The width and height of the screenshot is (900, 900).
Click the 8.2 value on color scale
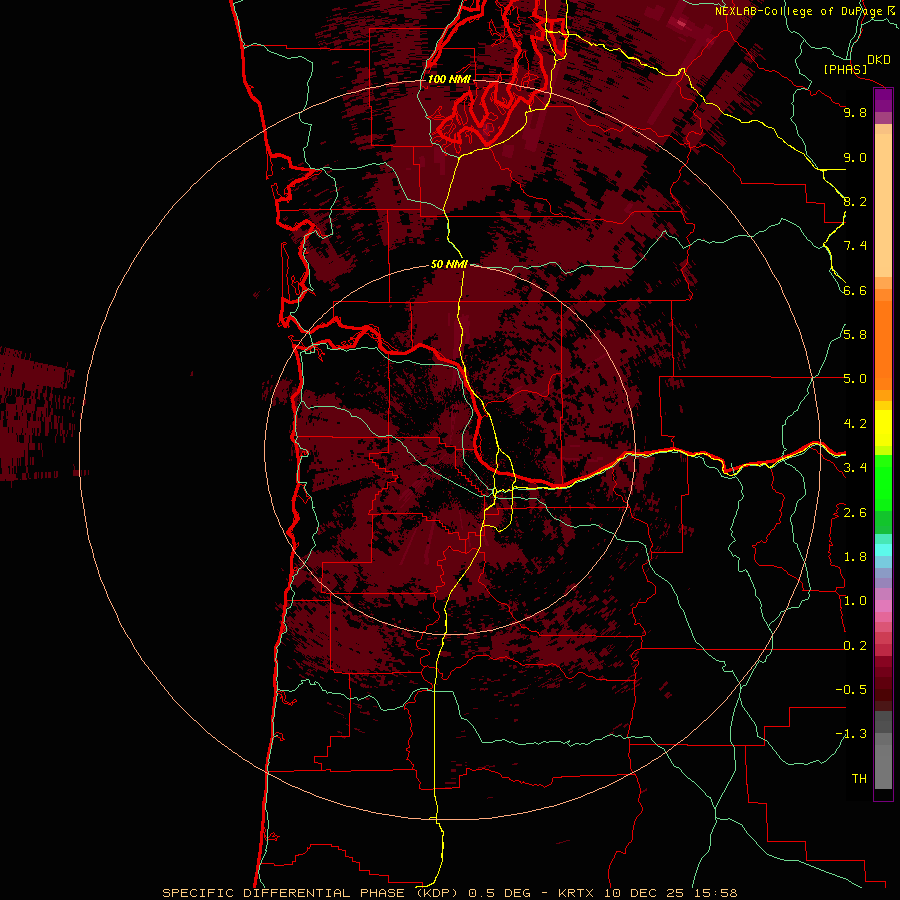click(x=855, y=201)
